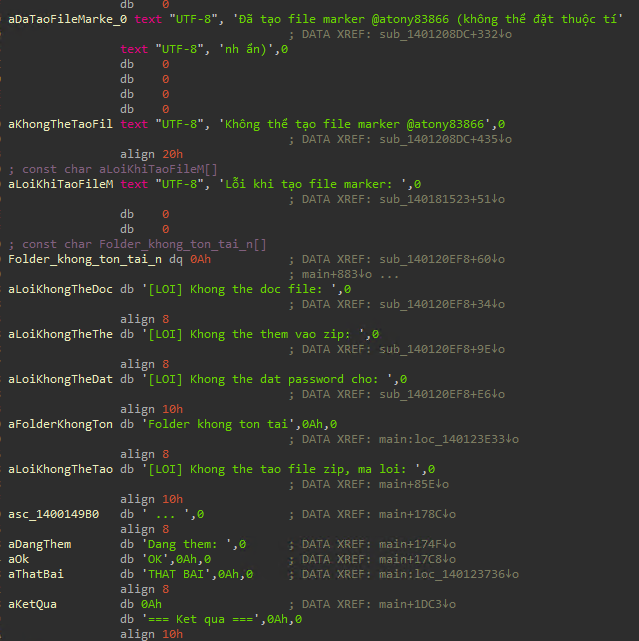This screenshot has width=639, height=641.
Task: Follow the sub_1401208DC+332 cross reference
Action: tap(445, 34)
